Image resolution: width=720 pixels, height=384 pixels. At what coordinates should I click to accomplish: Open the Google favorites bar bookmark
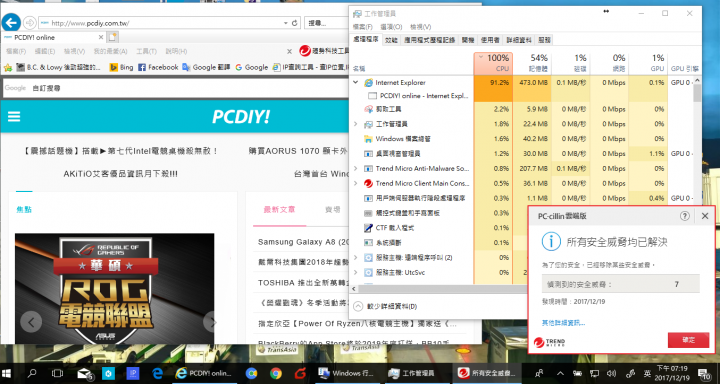[252, 67]
